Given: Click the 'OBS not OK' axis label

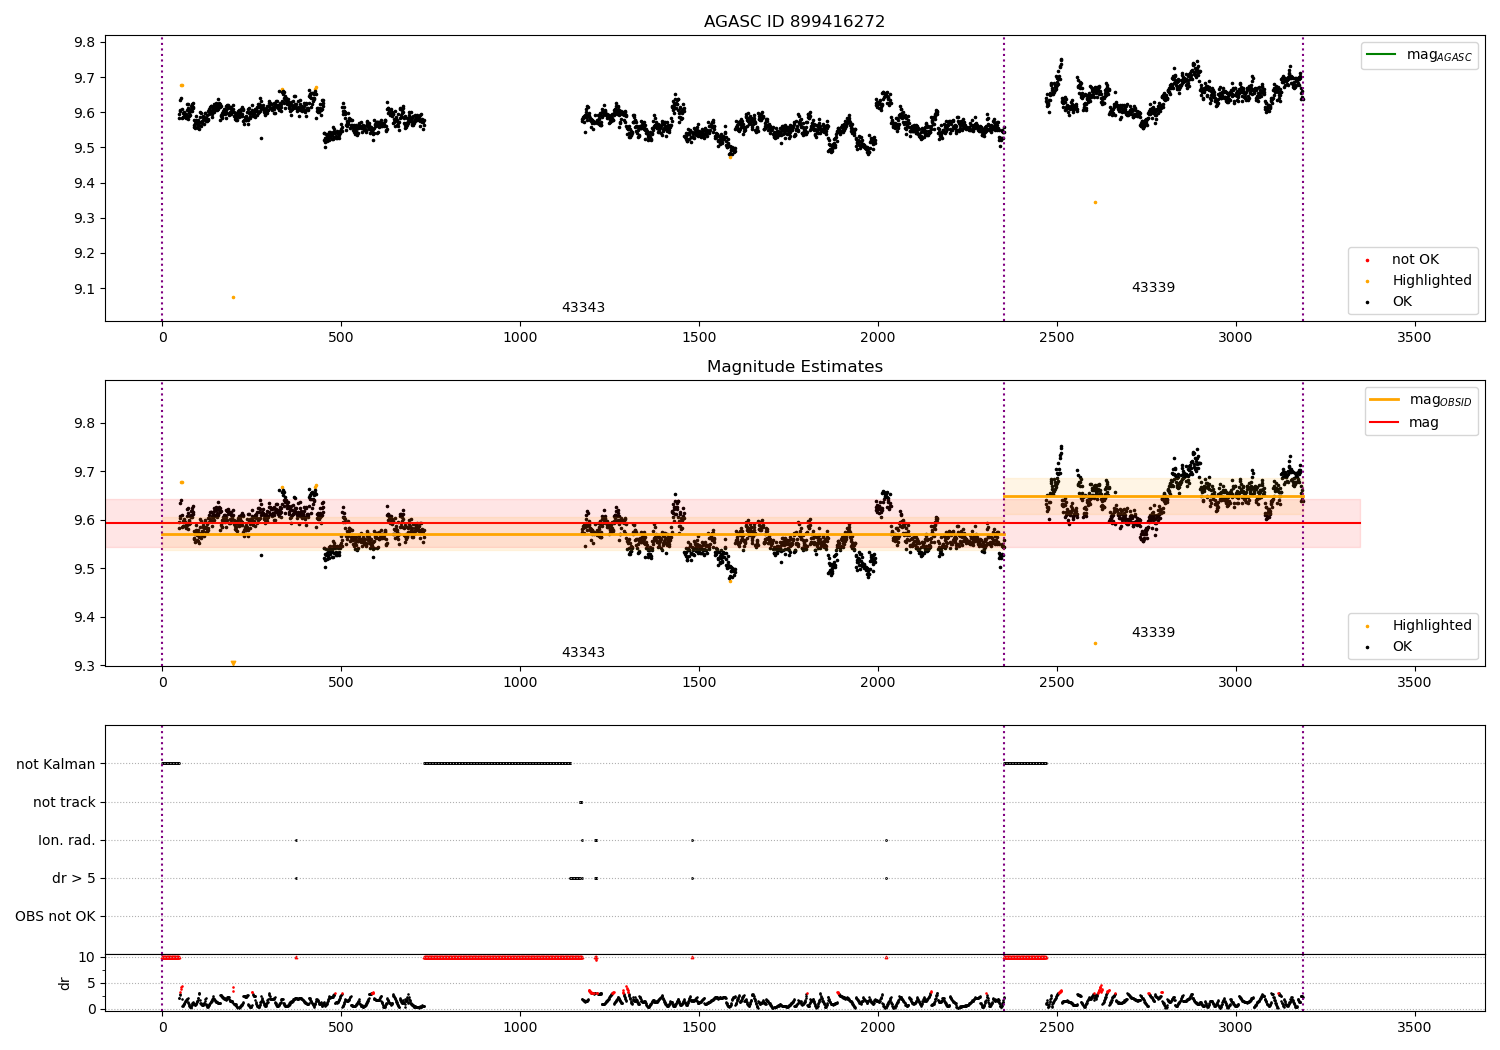Looking at the screenshot, I should pyautogui.click(x=55, y=916).
